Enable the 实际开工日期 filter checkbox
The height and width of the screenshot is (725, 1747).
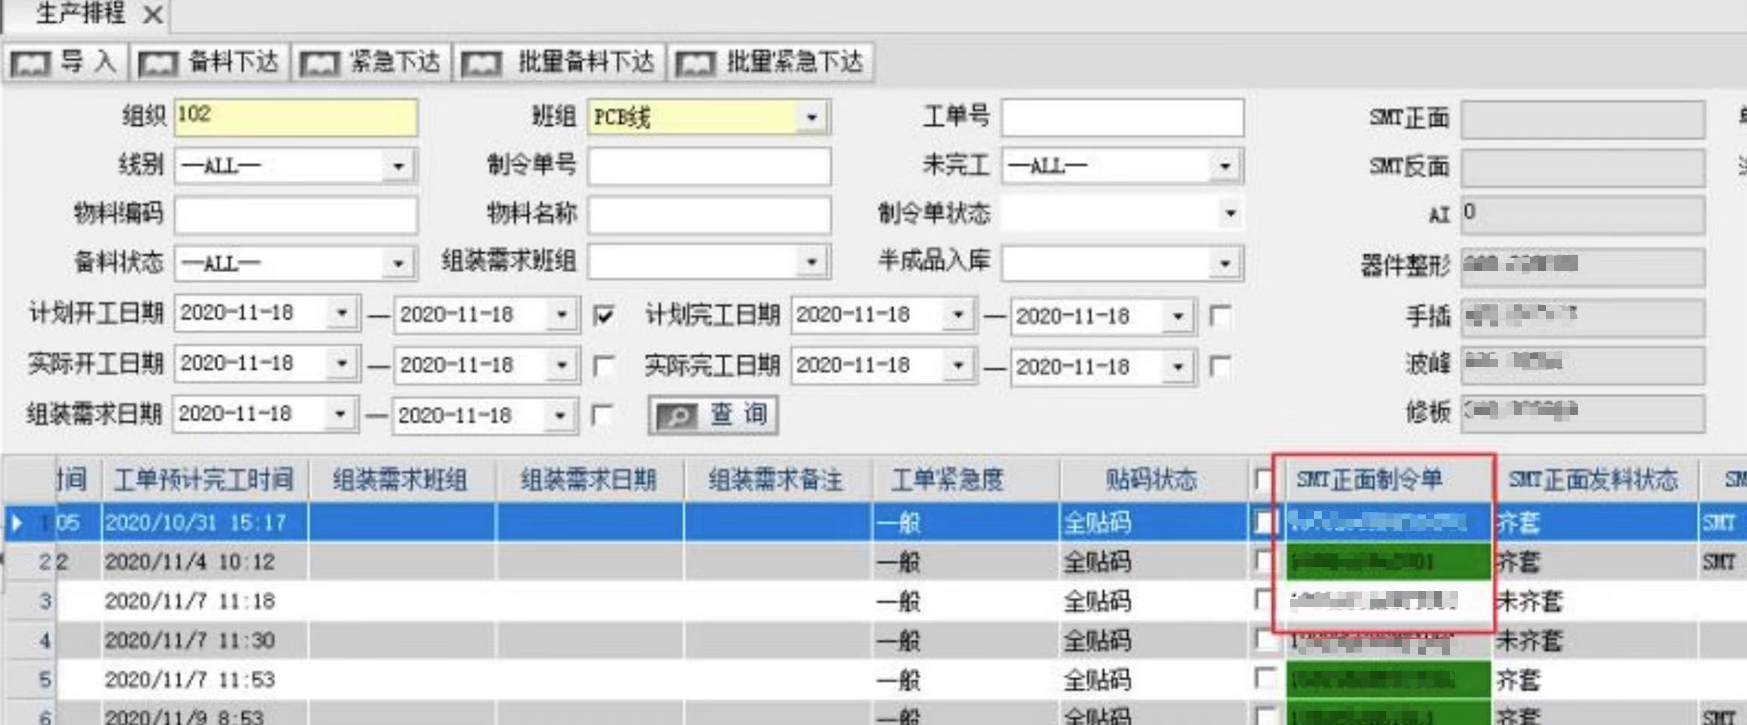604,366
